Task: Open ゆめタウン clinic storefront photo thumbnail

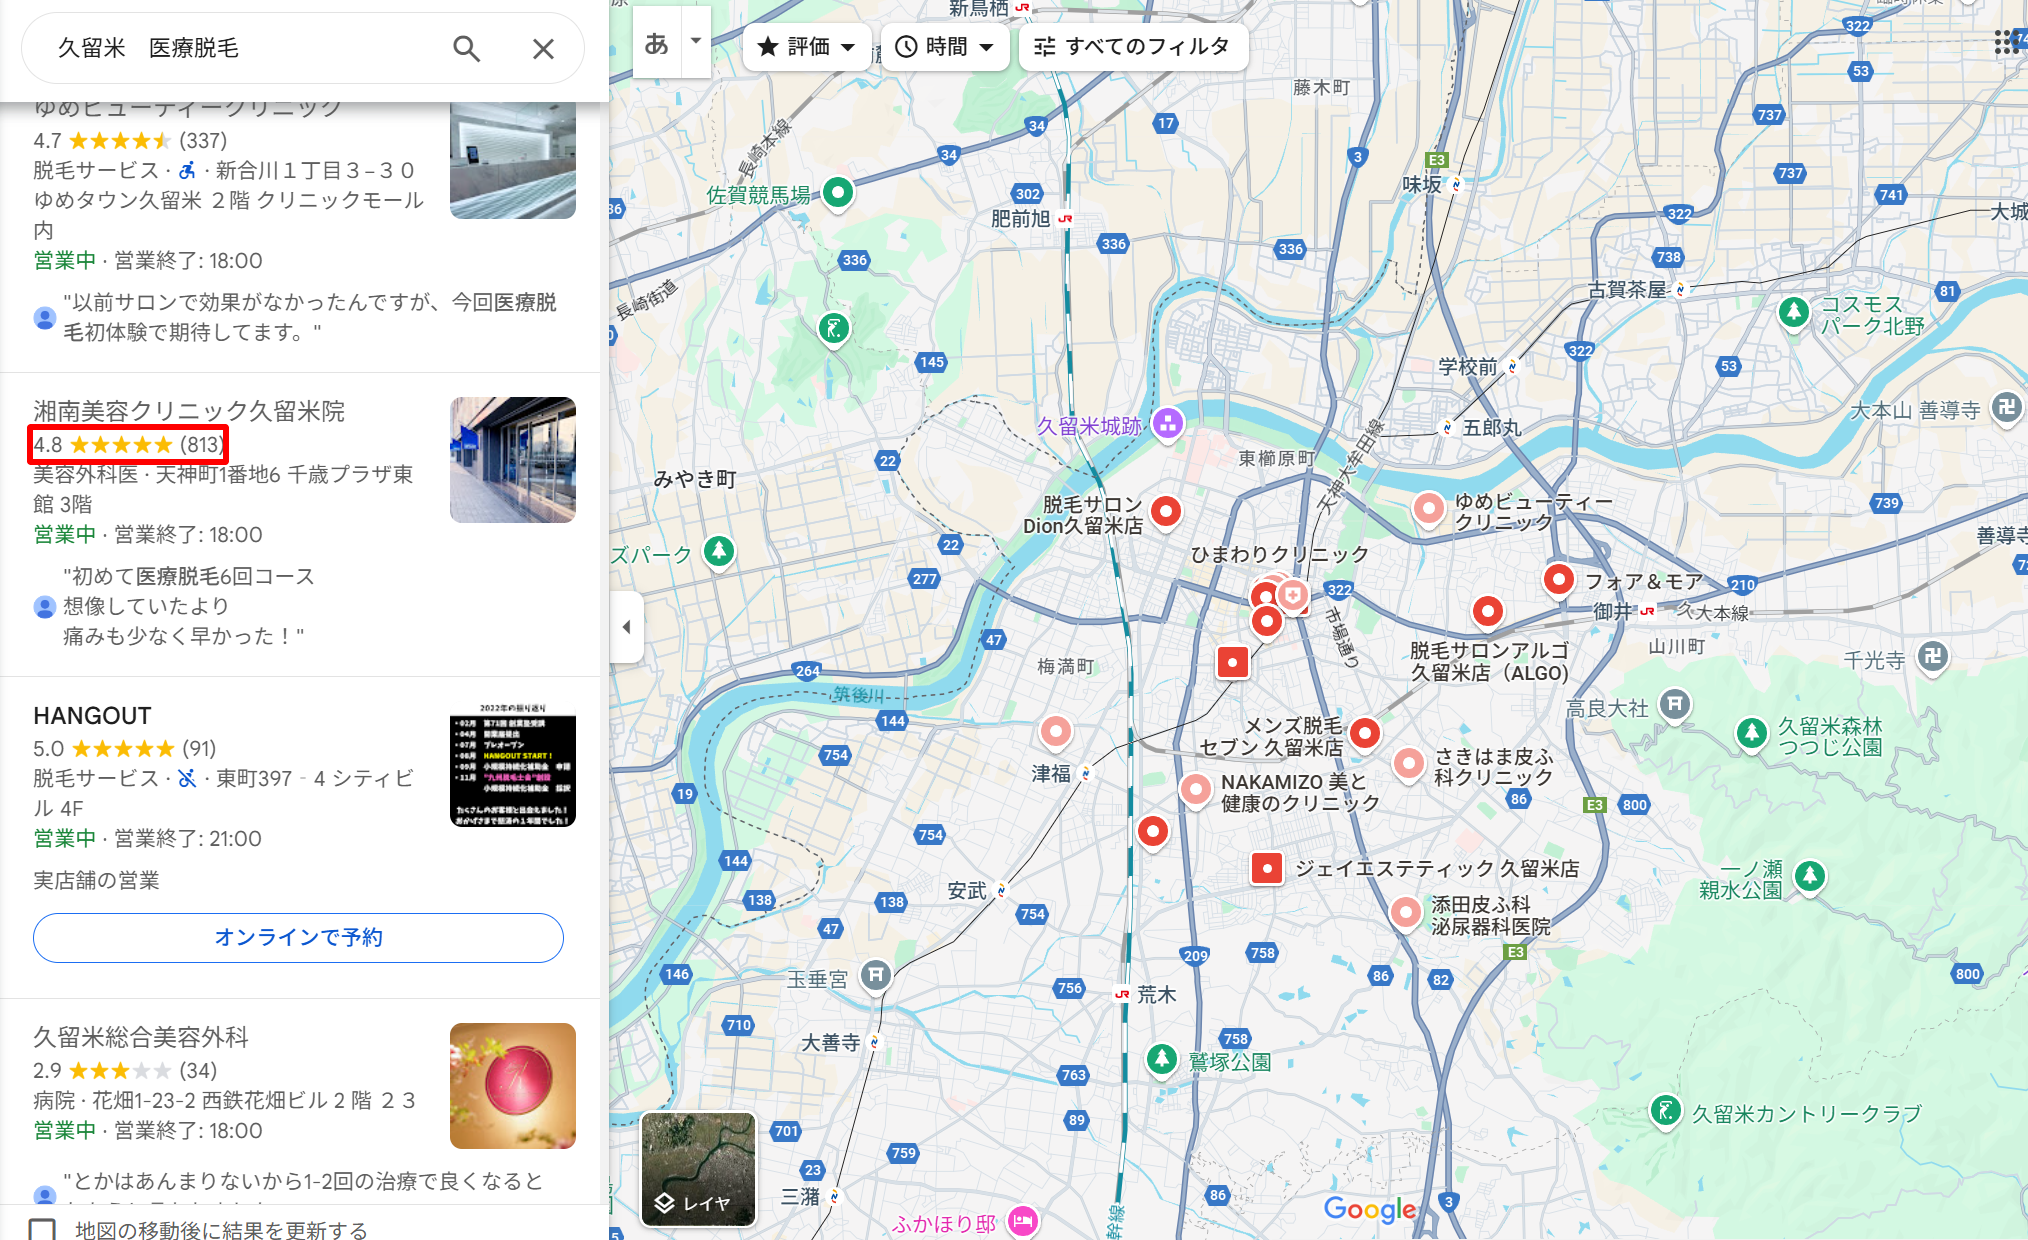Action: (513, 161)
